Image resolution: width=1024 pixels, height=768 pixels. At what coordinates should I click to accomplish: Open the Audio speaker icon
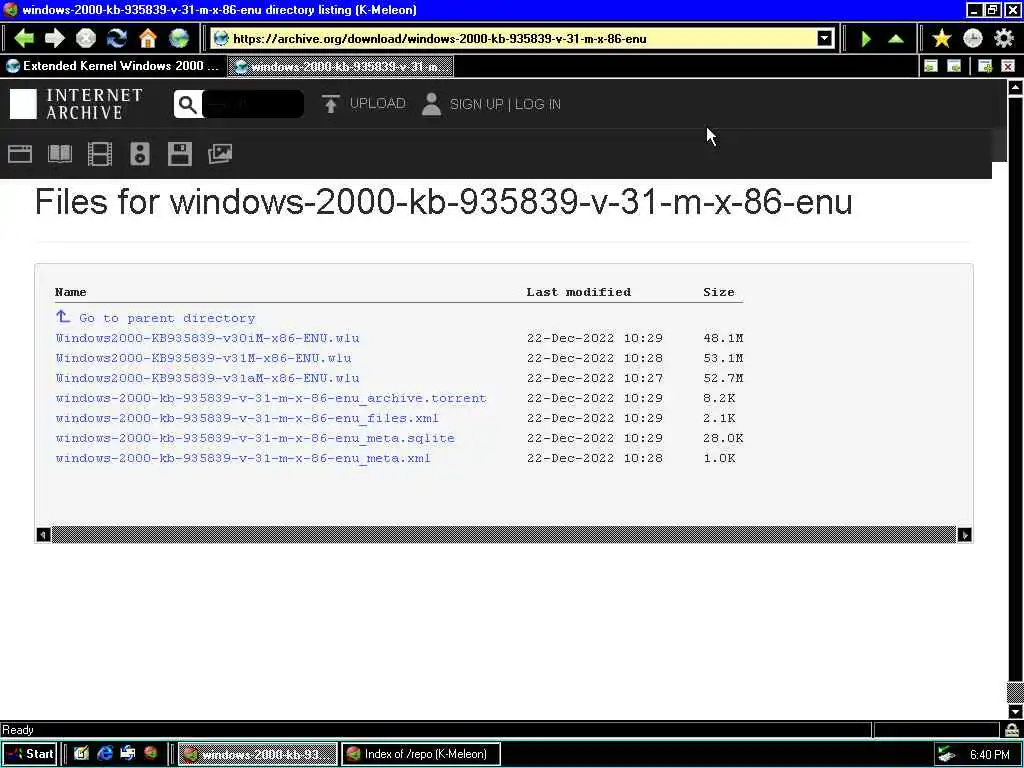pyautogui.click(x=140, y=154)
